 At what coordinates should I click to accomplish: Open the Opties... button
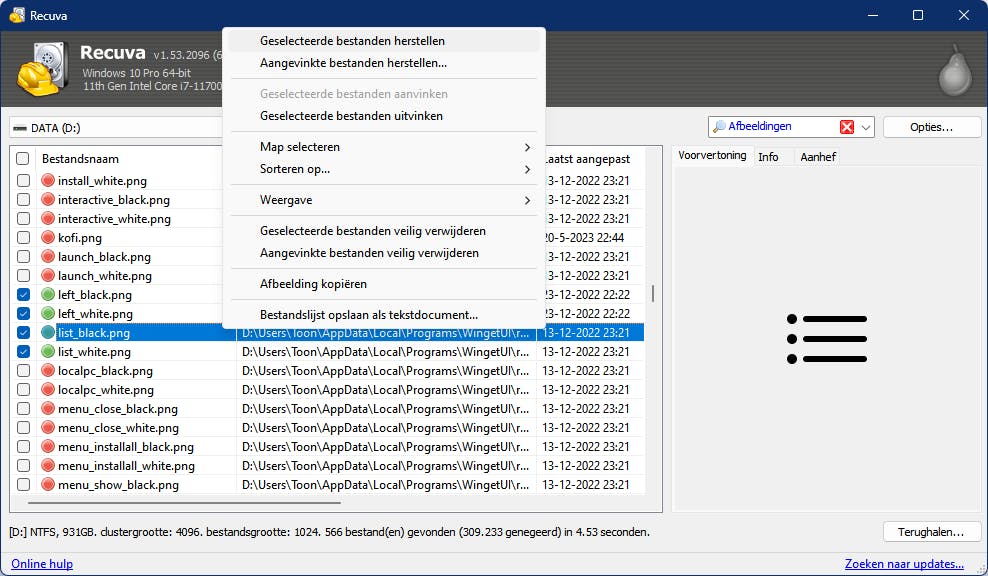[931, 127]
